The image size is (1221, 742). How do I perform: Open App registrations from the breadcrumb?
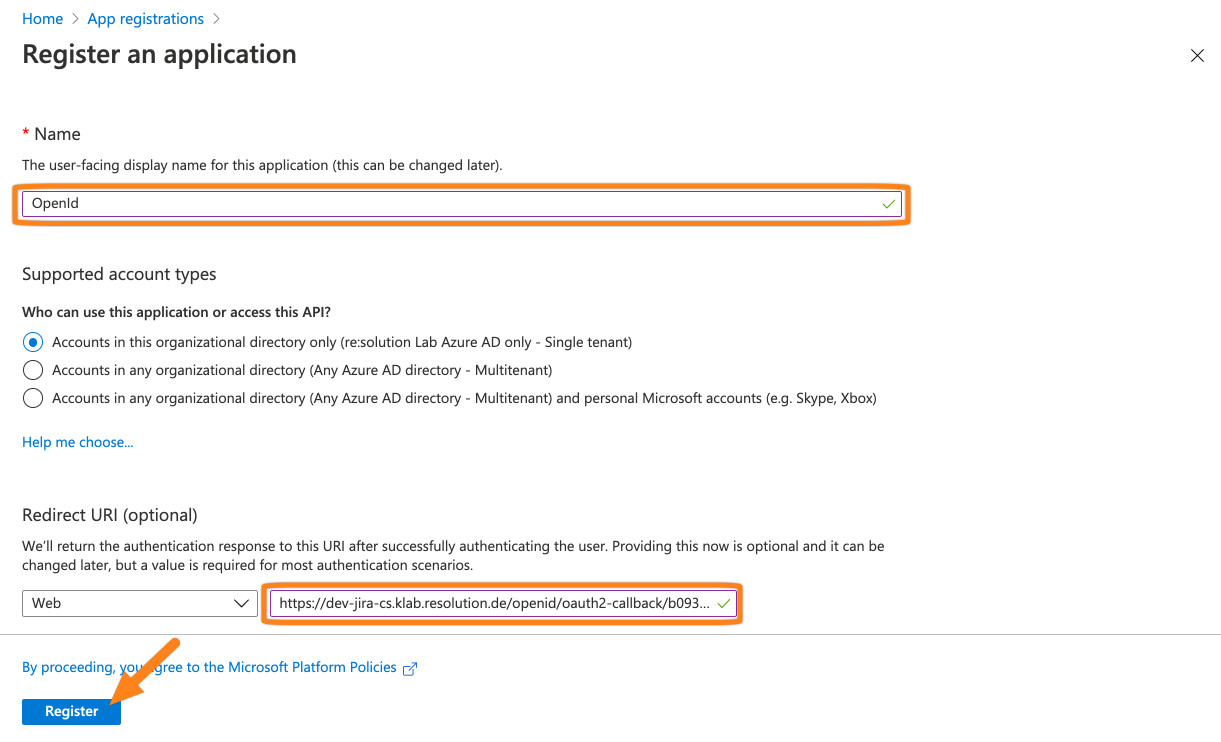click(145, 18)
